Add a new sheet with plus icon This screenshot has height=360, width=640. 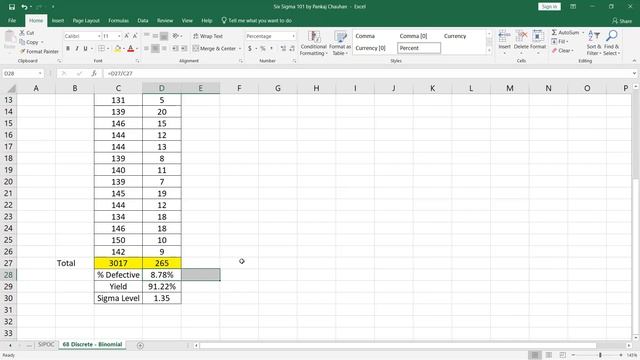(140, 345)
